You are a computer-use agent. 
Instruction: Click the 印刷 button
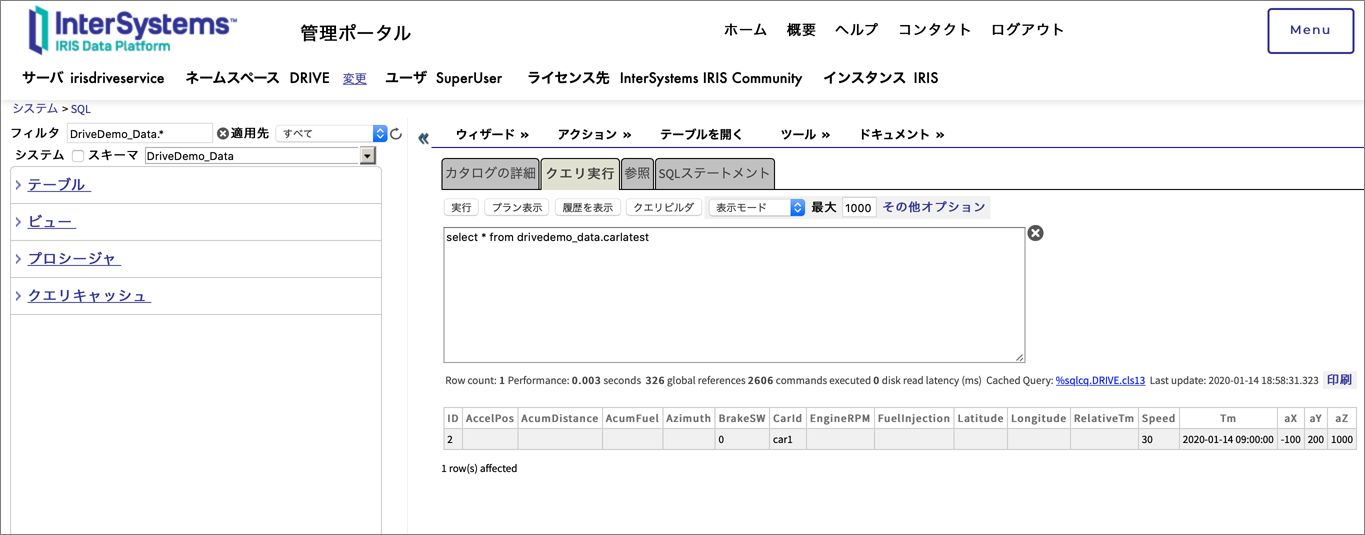1339,380
